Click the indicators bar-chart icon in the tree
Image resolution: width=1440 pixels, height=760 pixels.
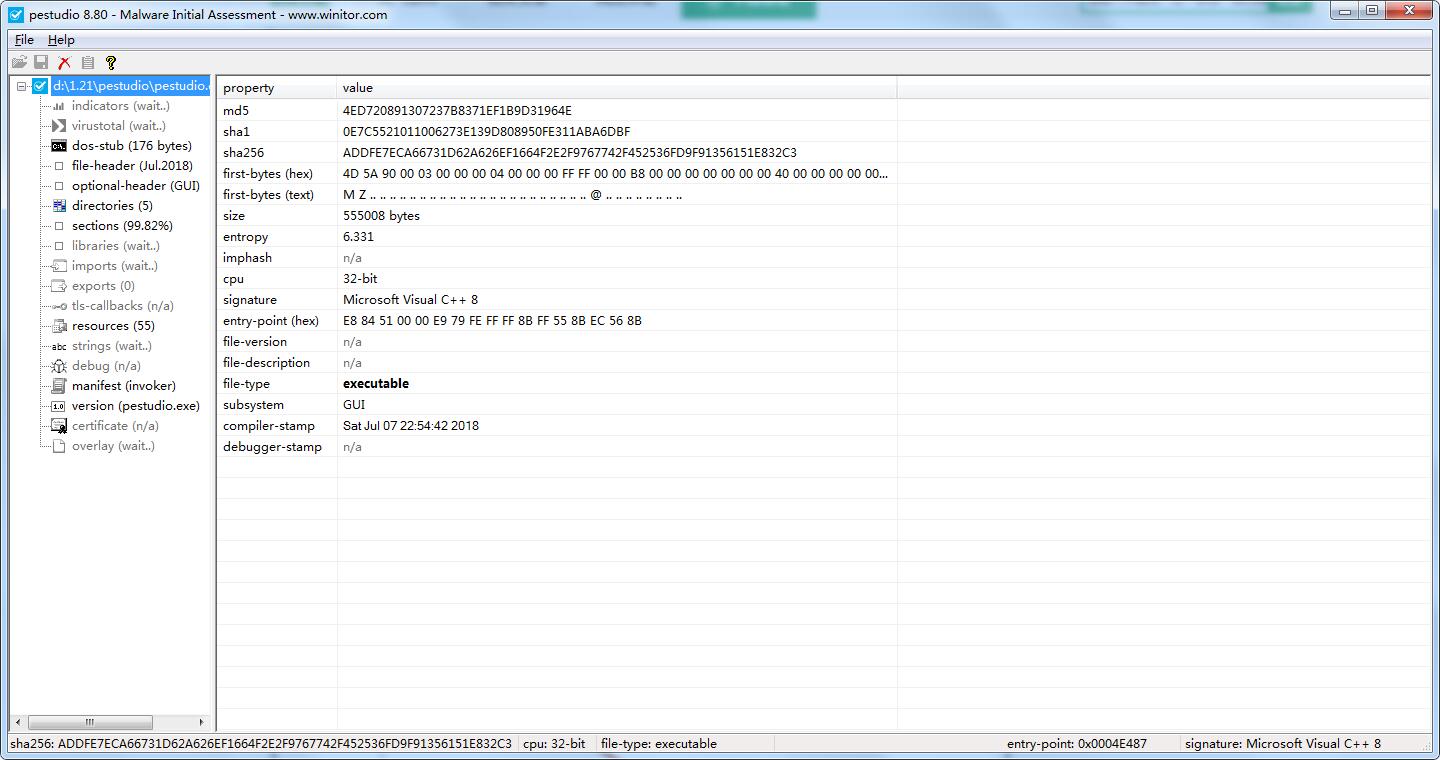click(x=59, y=106)
